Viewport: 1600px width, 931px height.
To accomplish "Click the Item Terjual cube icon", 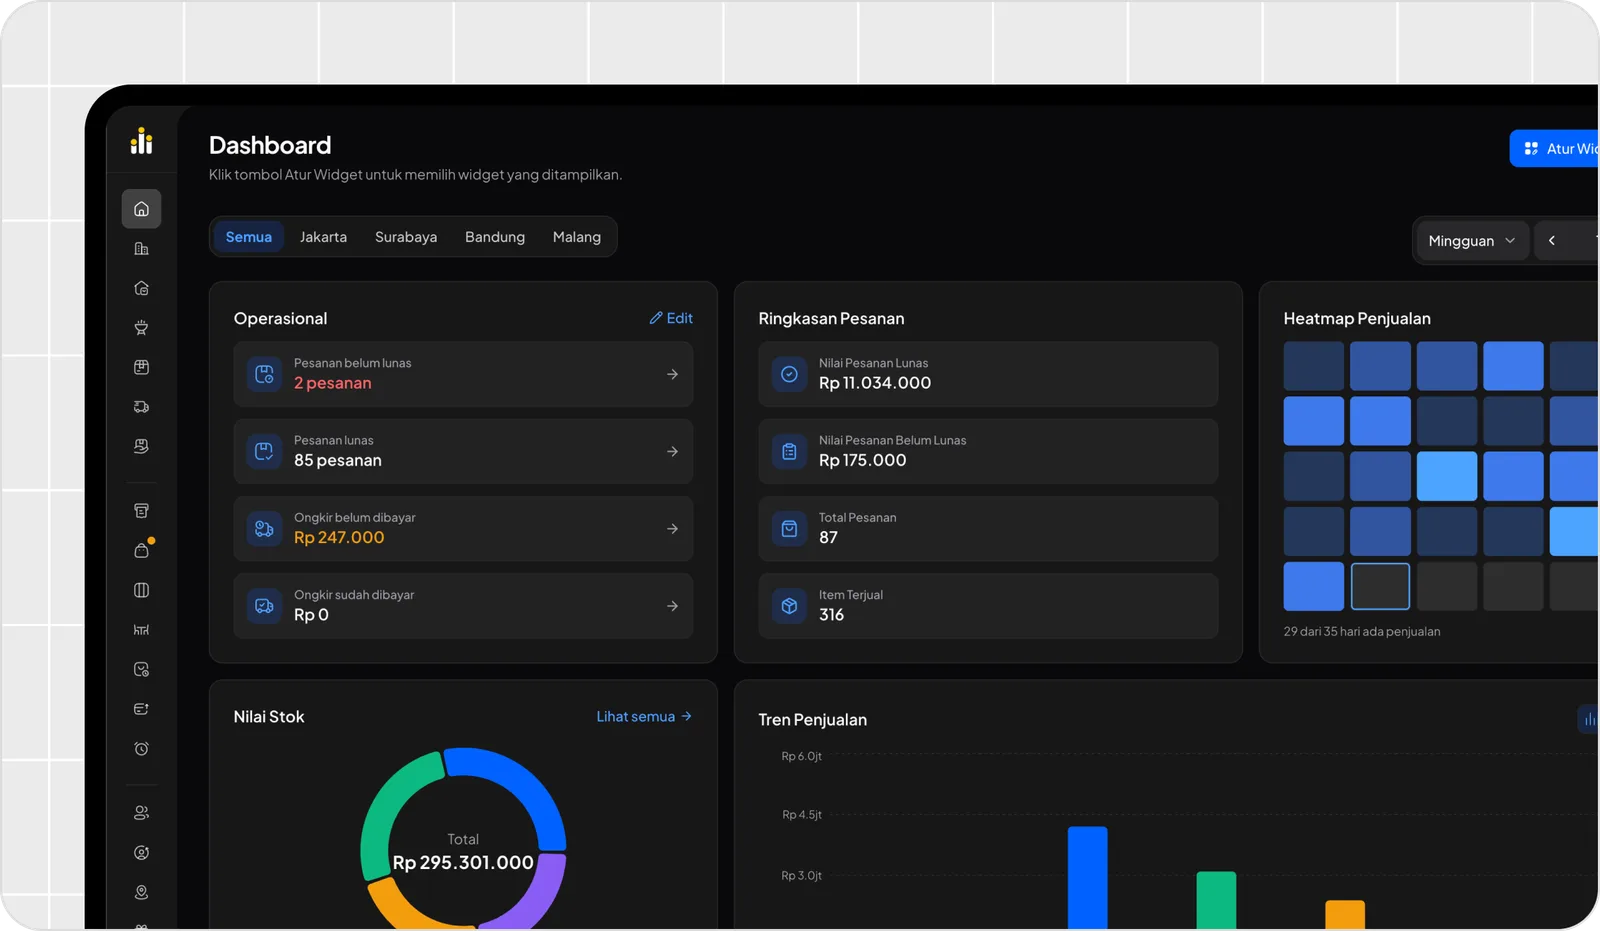I will [x=789, y=606].
